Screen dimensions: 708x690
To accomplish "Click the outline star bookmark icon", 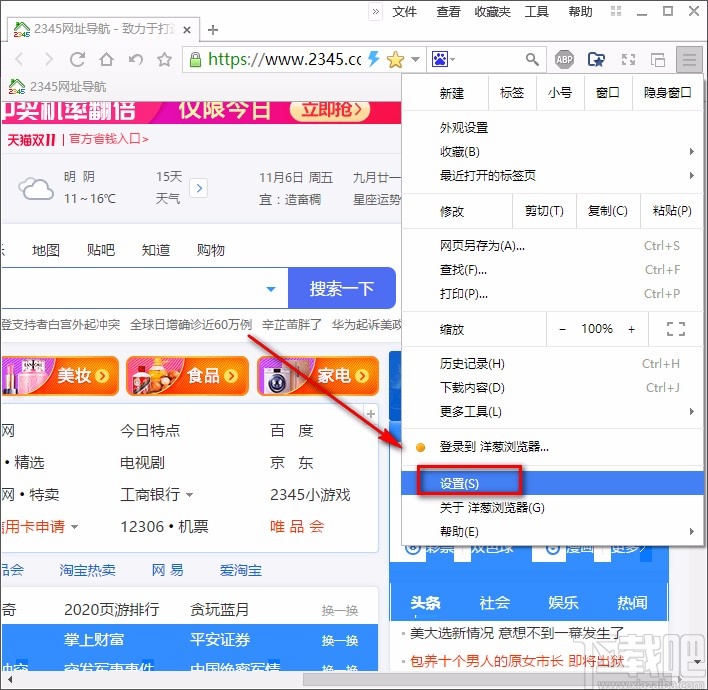I will (x=164, y=59).
